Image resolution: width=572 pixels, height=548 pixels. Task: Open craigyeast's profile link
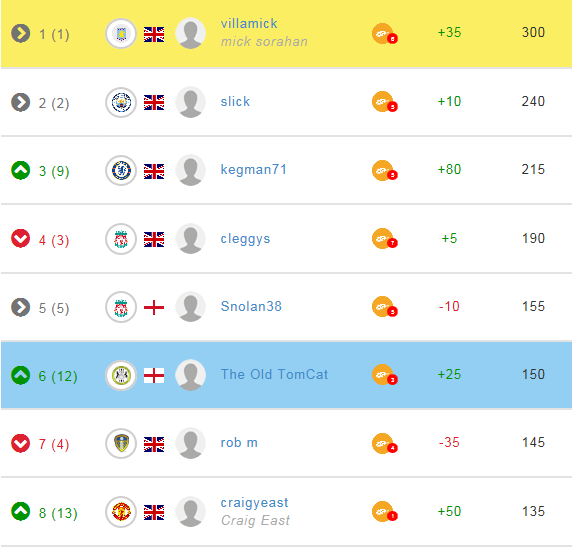[254, 503]
